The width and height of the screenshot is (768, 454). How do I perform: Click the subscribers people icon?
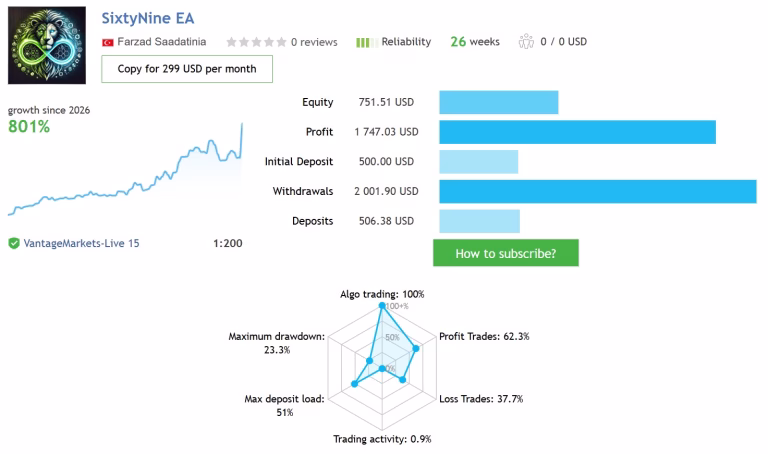(x=526, y=42)
